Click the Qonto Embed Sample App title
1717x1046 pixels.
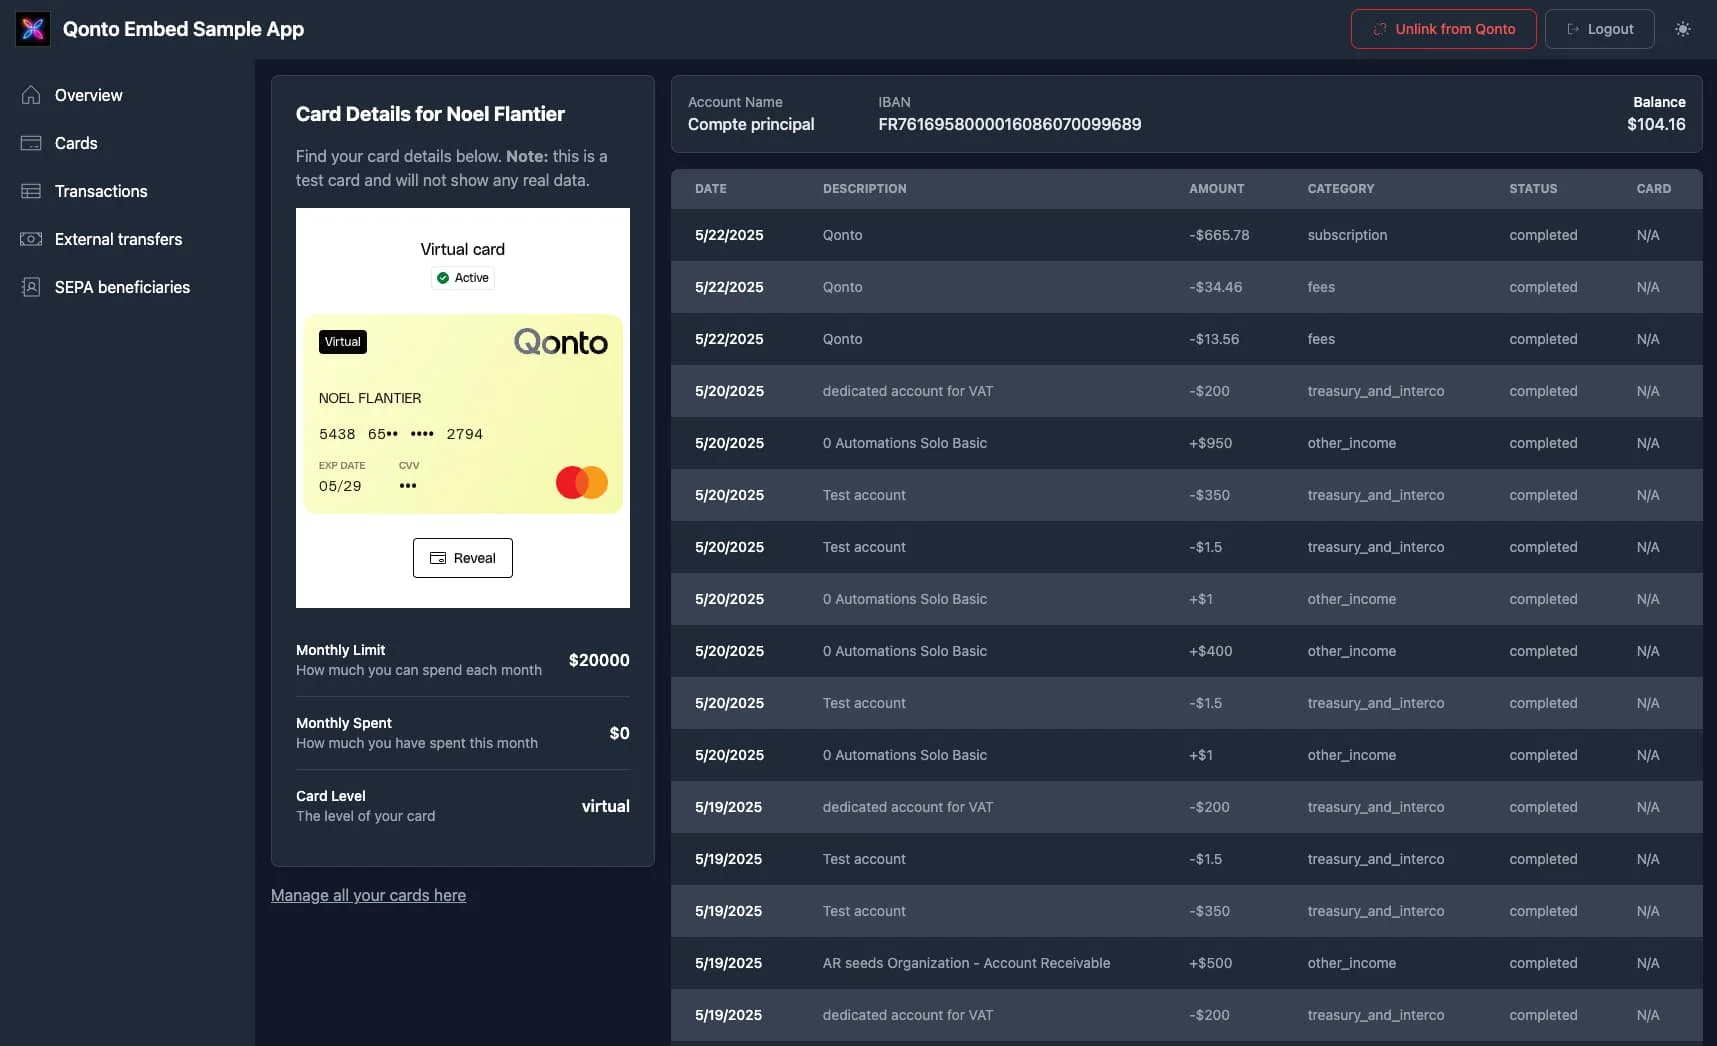point(183,29)
